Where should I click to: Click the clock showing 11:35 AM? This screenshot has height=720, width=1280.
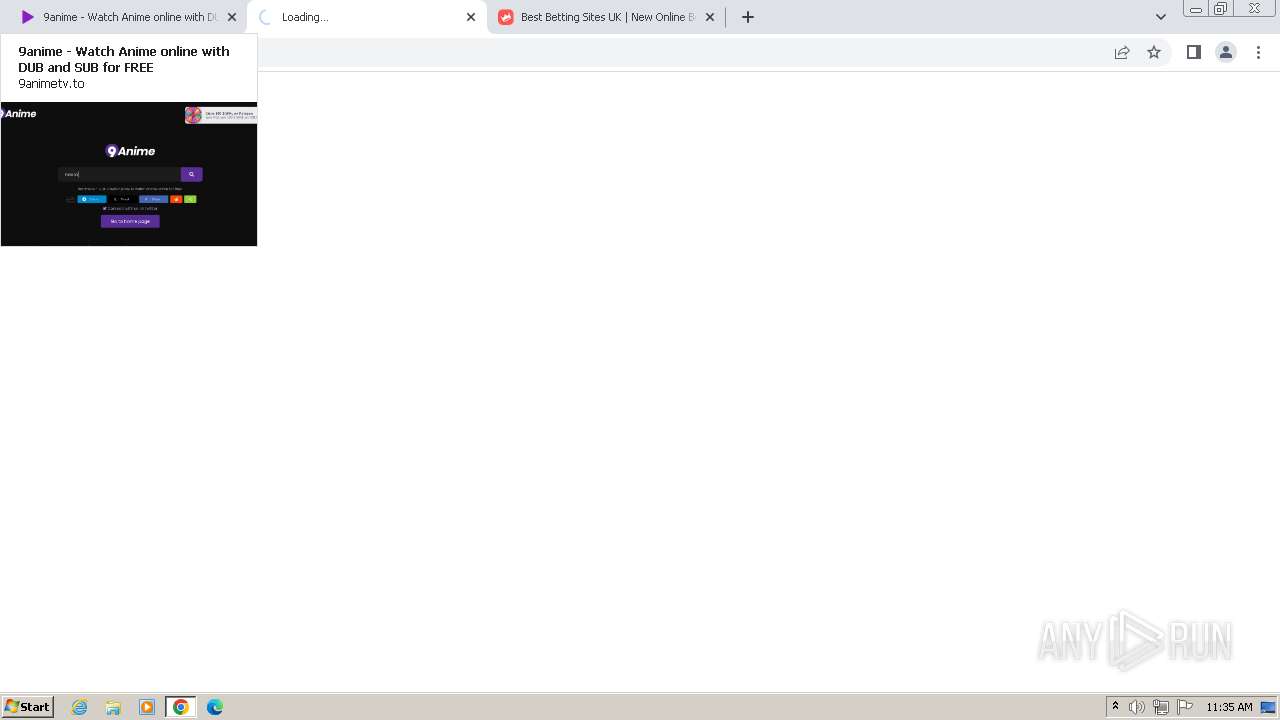(x=1229, y=707)
